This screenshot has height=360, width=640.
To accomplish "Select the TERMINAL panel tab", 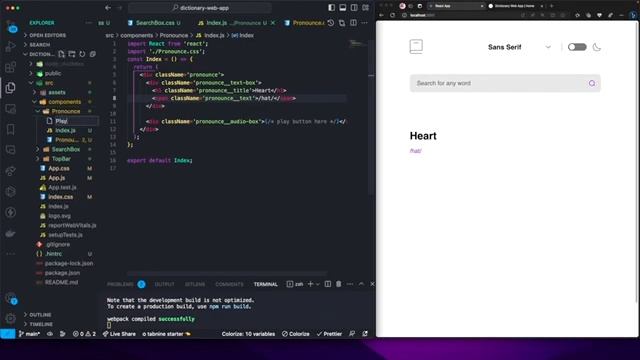I will coord(265,284).
